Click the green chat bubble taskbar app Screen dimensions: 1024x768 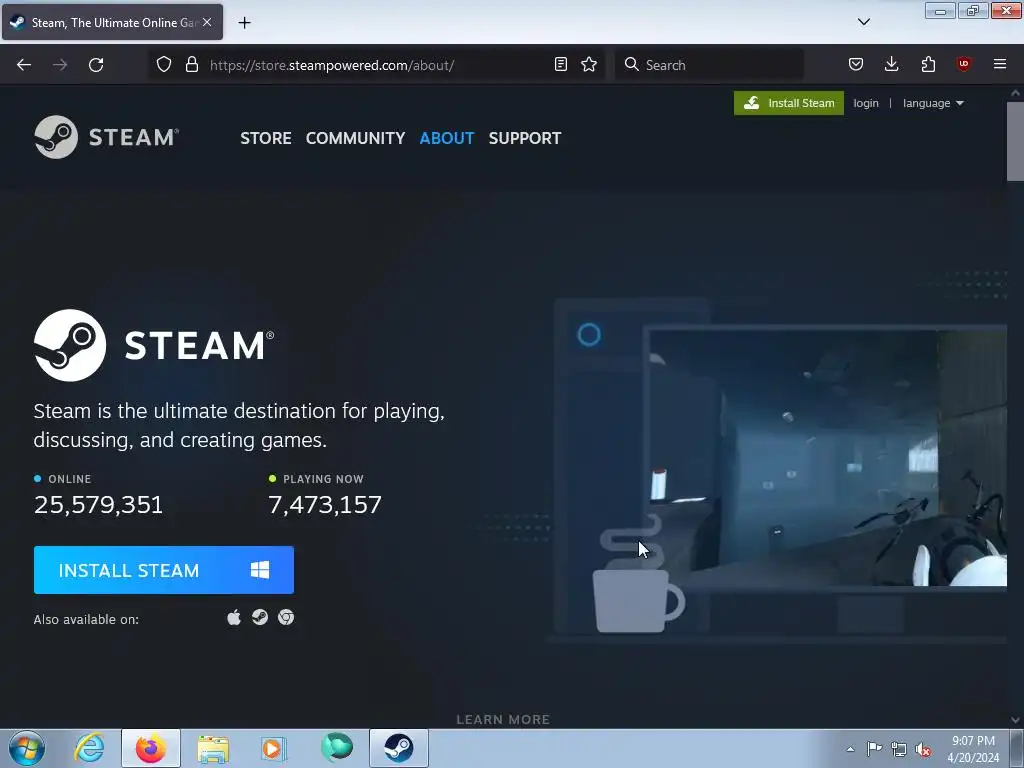pos(337,747)
